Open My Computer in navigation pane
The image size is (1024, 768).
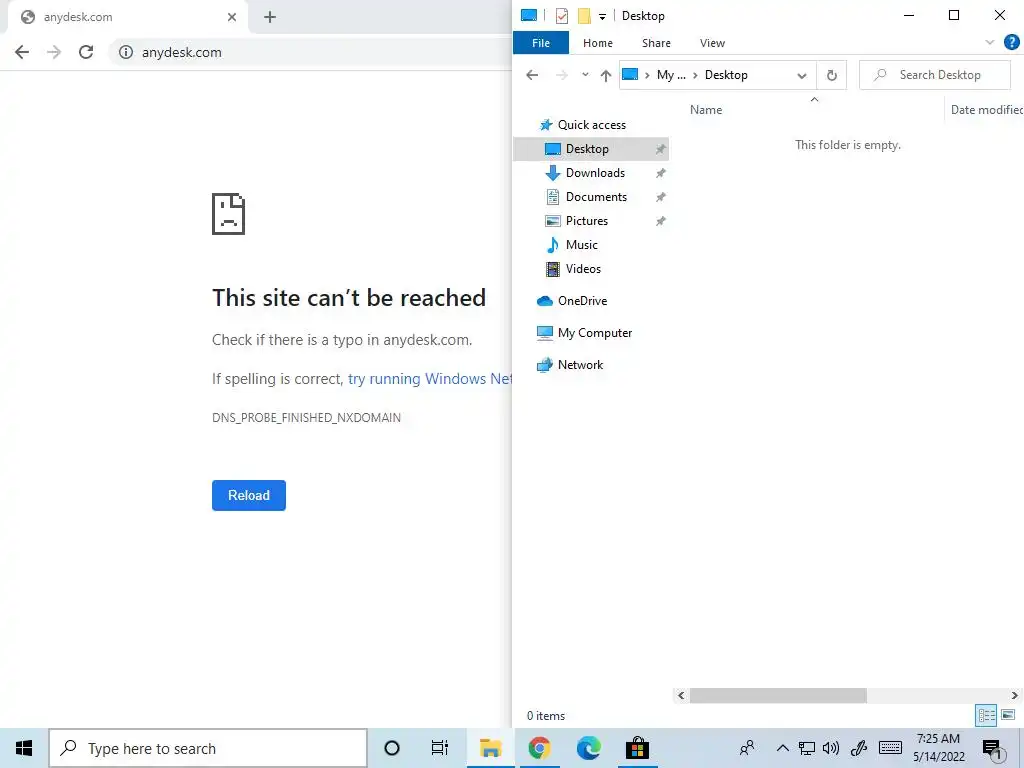point(595,333)
